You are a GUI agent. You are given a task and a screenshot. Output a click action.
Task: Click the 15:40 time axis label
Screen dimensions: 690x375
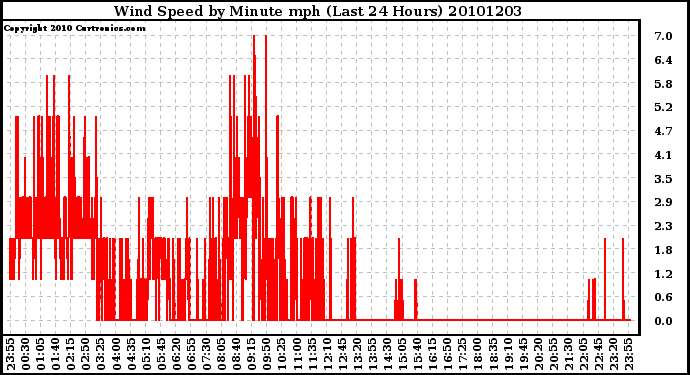(x=417, y=355)
